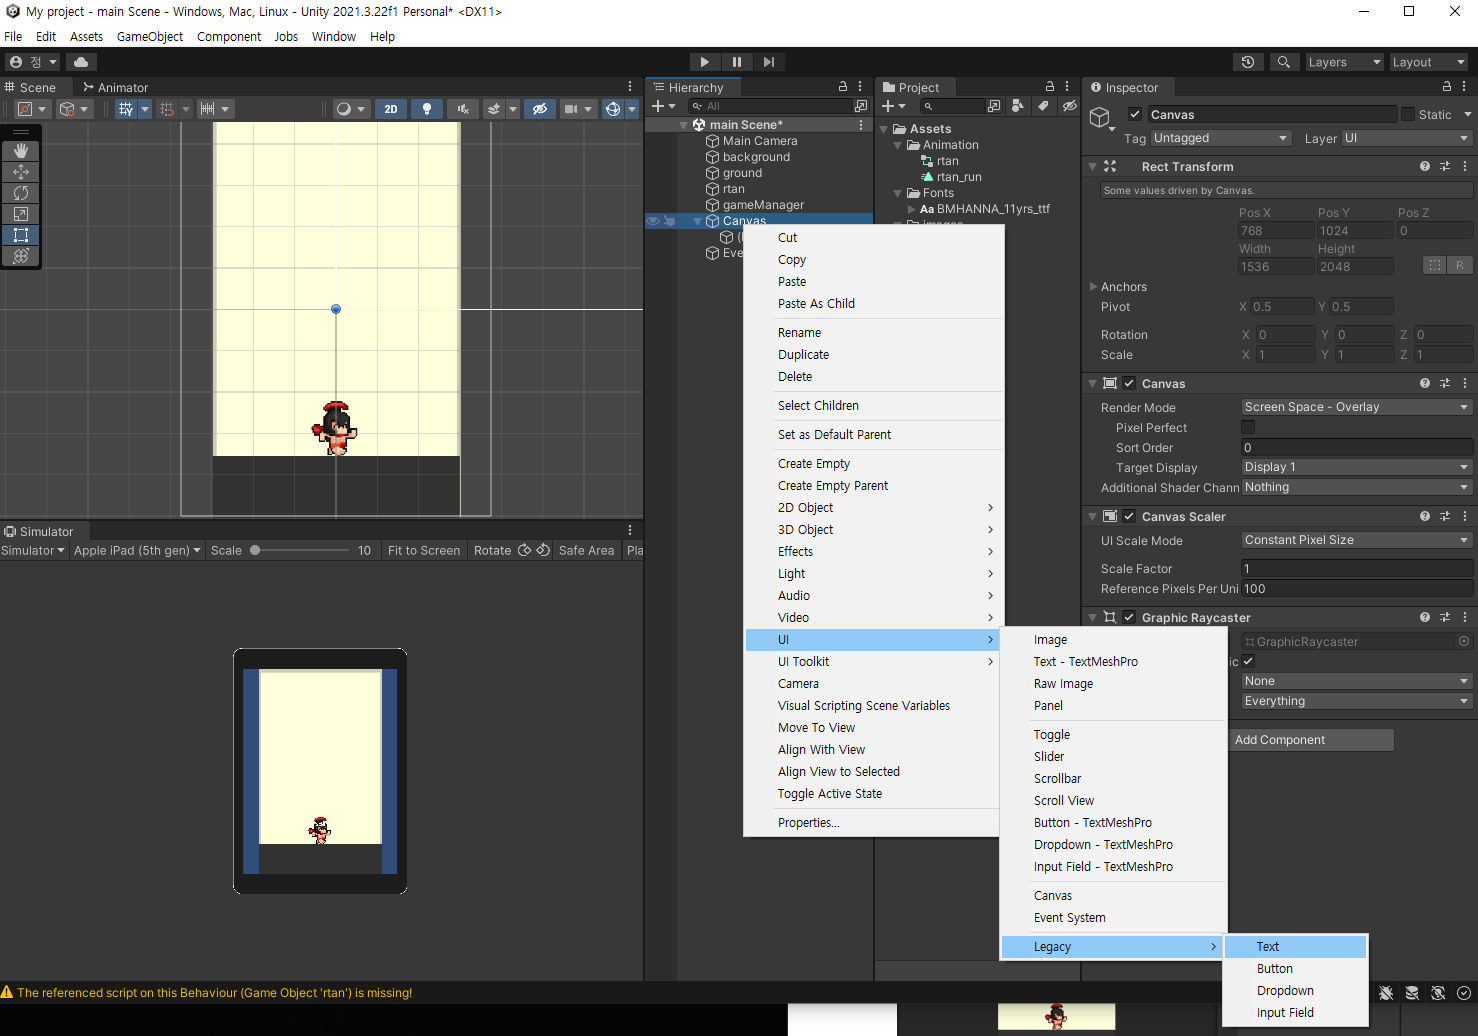Click the Sort Order input field
1478x1036 pixels.
pos(1357,447)
